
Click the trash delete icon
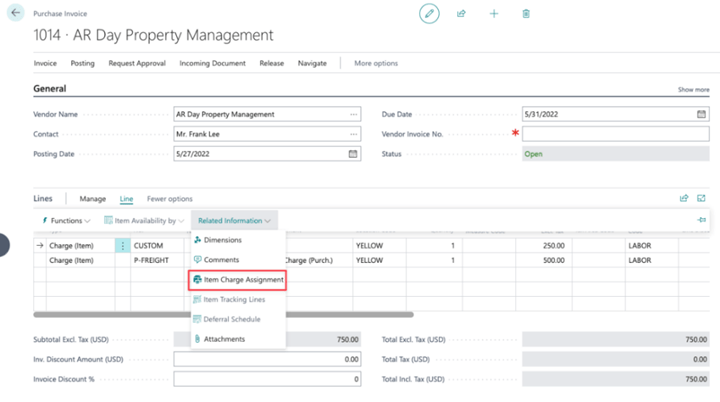pyautogui.click(x=526, y=14)
